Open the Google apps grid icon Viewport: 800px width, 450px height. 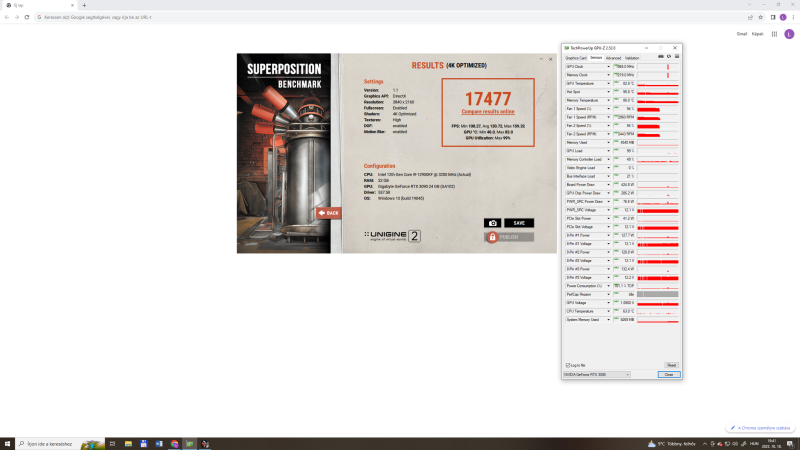pyautogui.click(x=774, y=34)
